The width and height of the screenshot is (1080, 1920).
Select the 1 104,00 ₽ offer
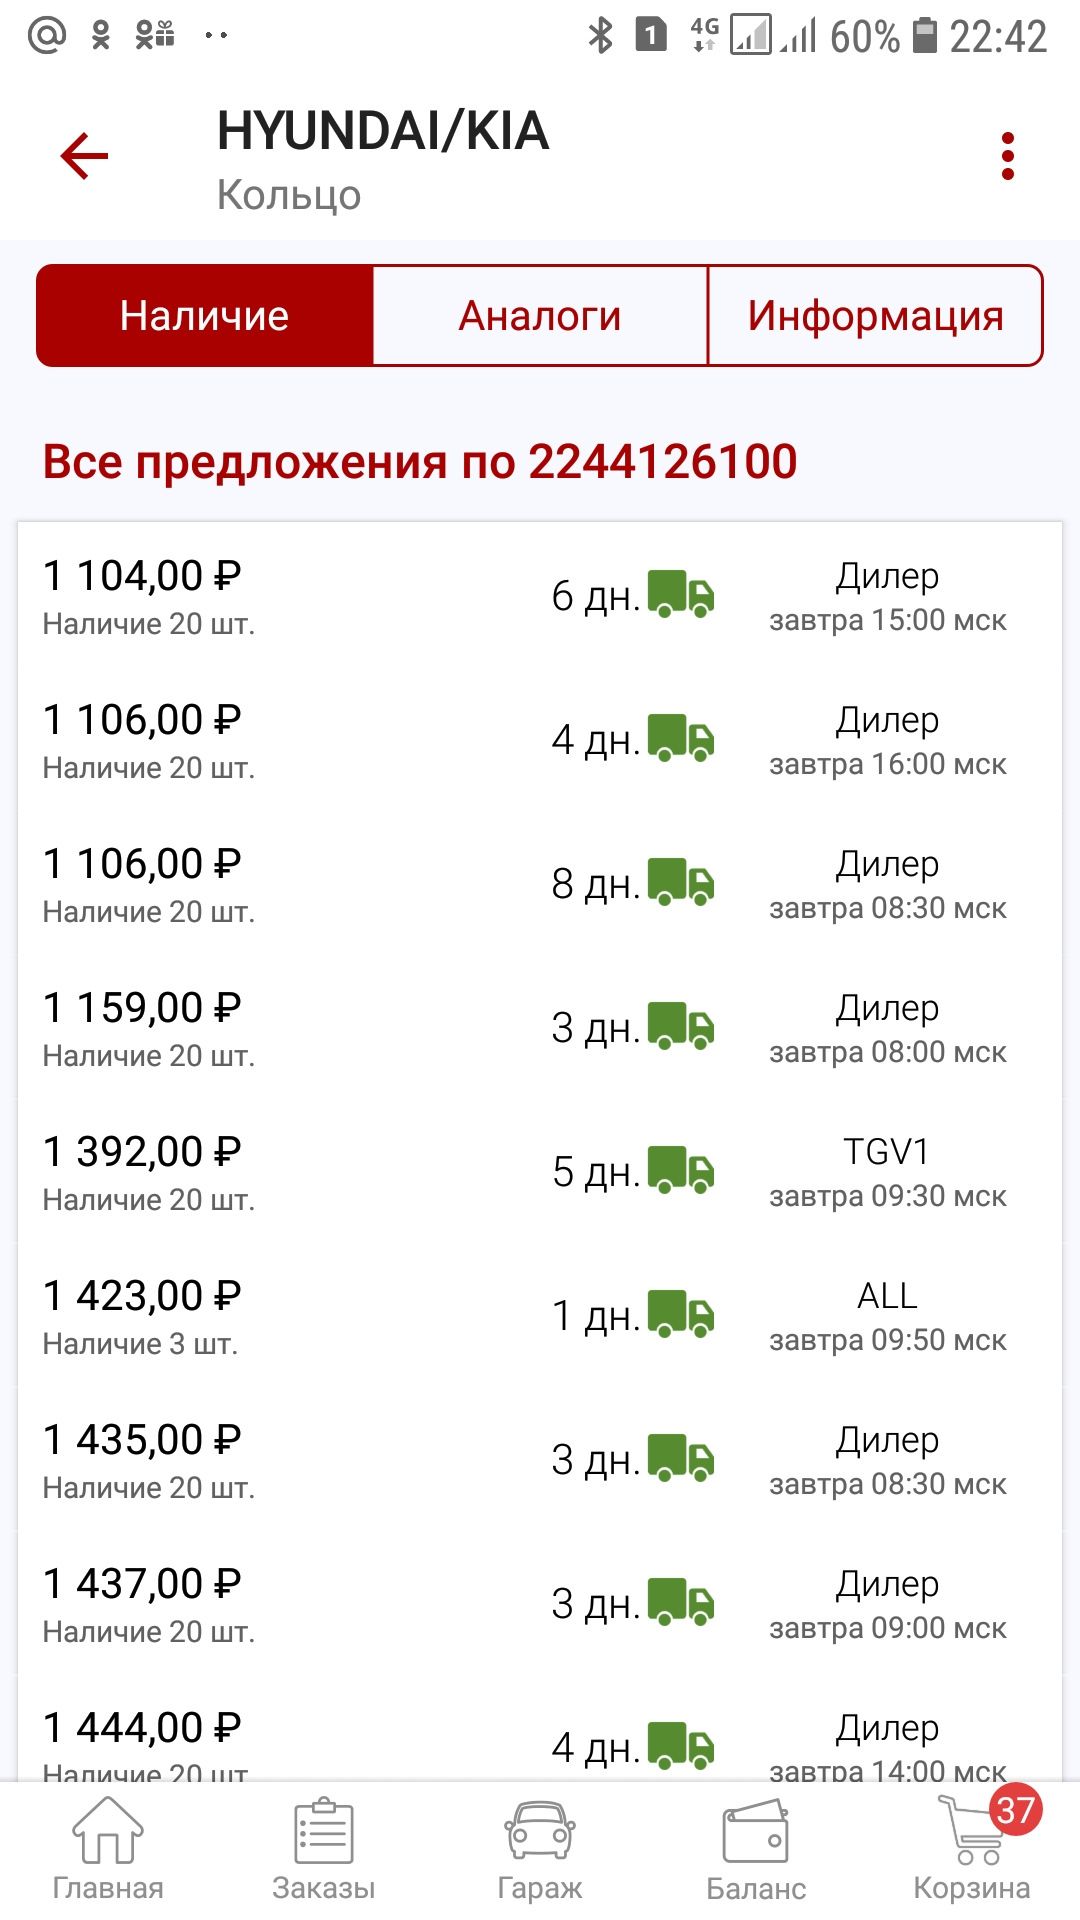(540, 597)
